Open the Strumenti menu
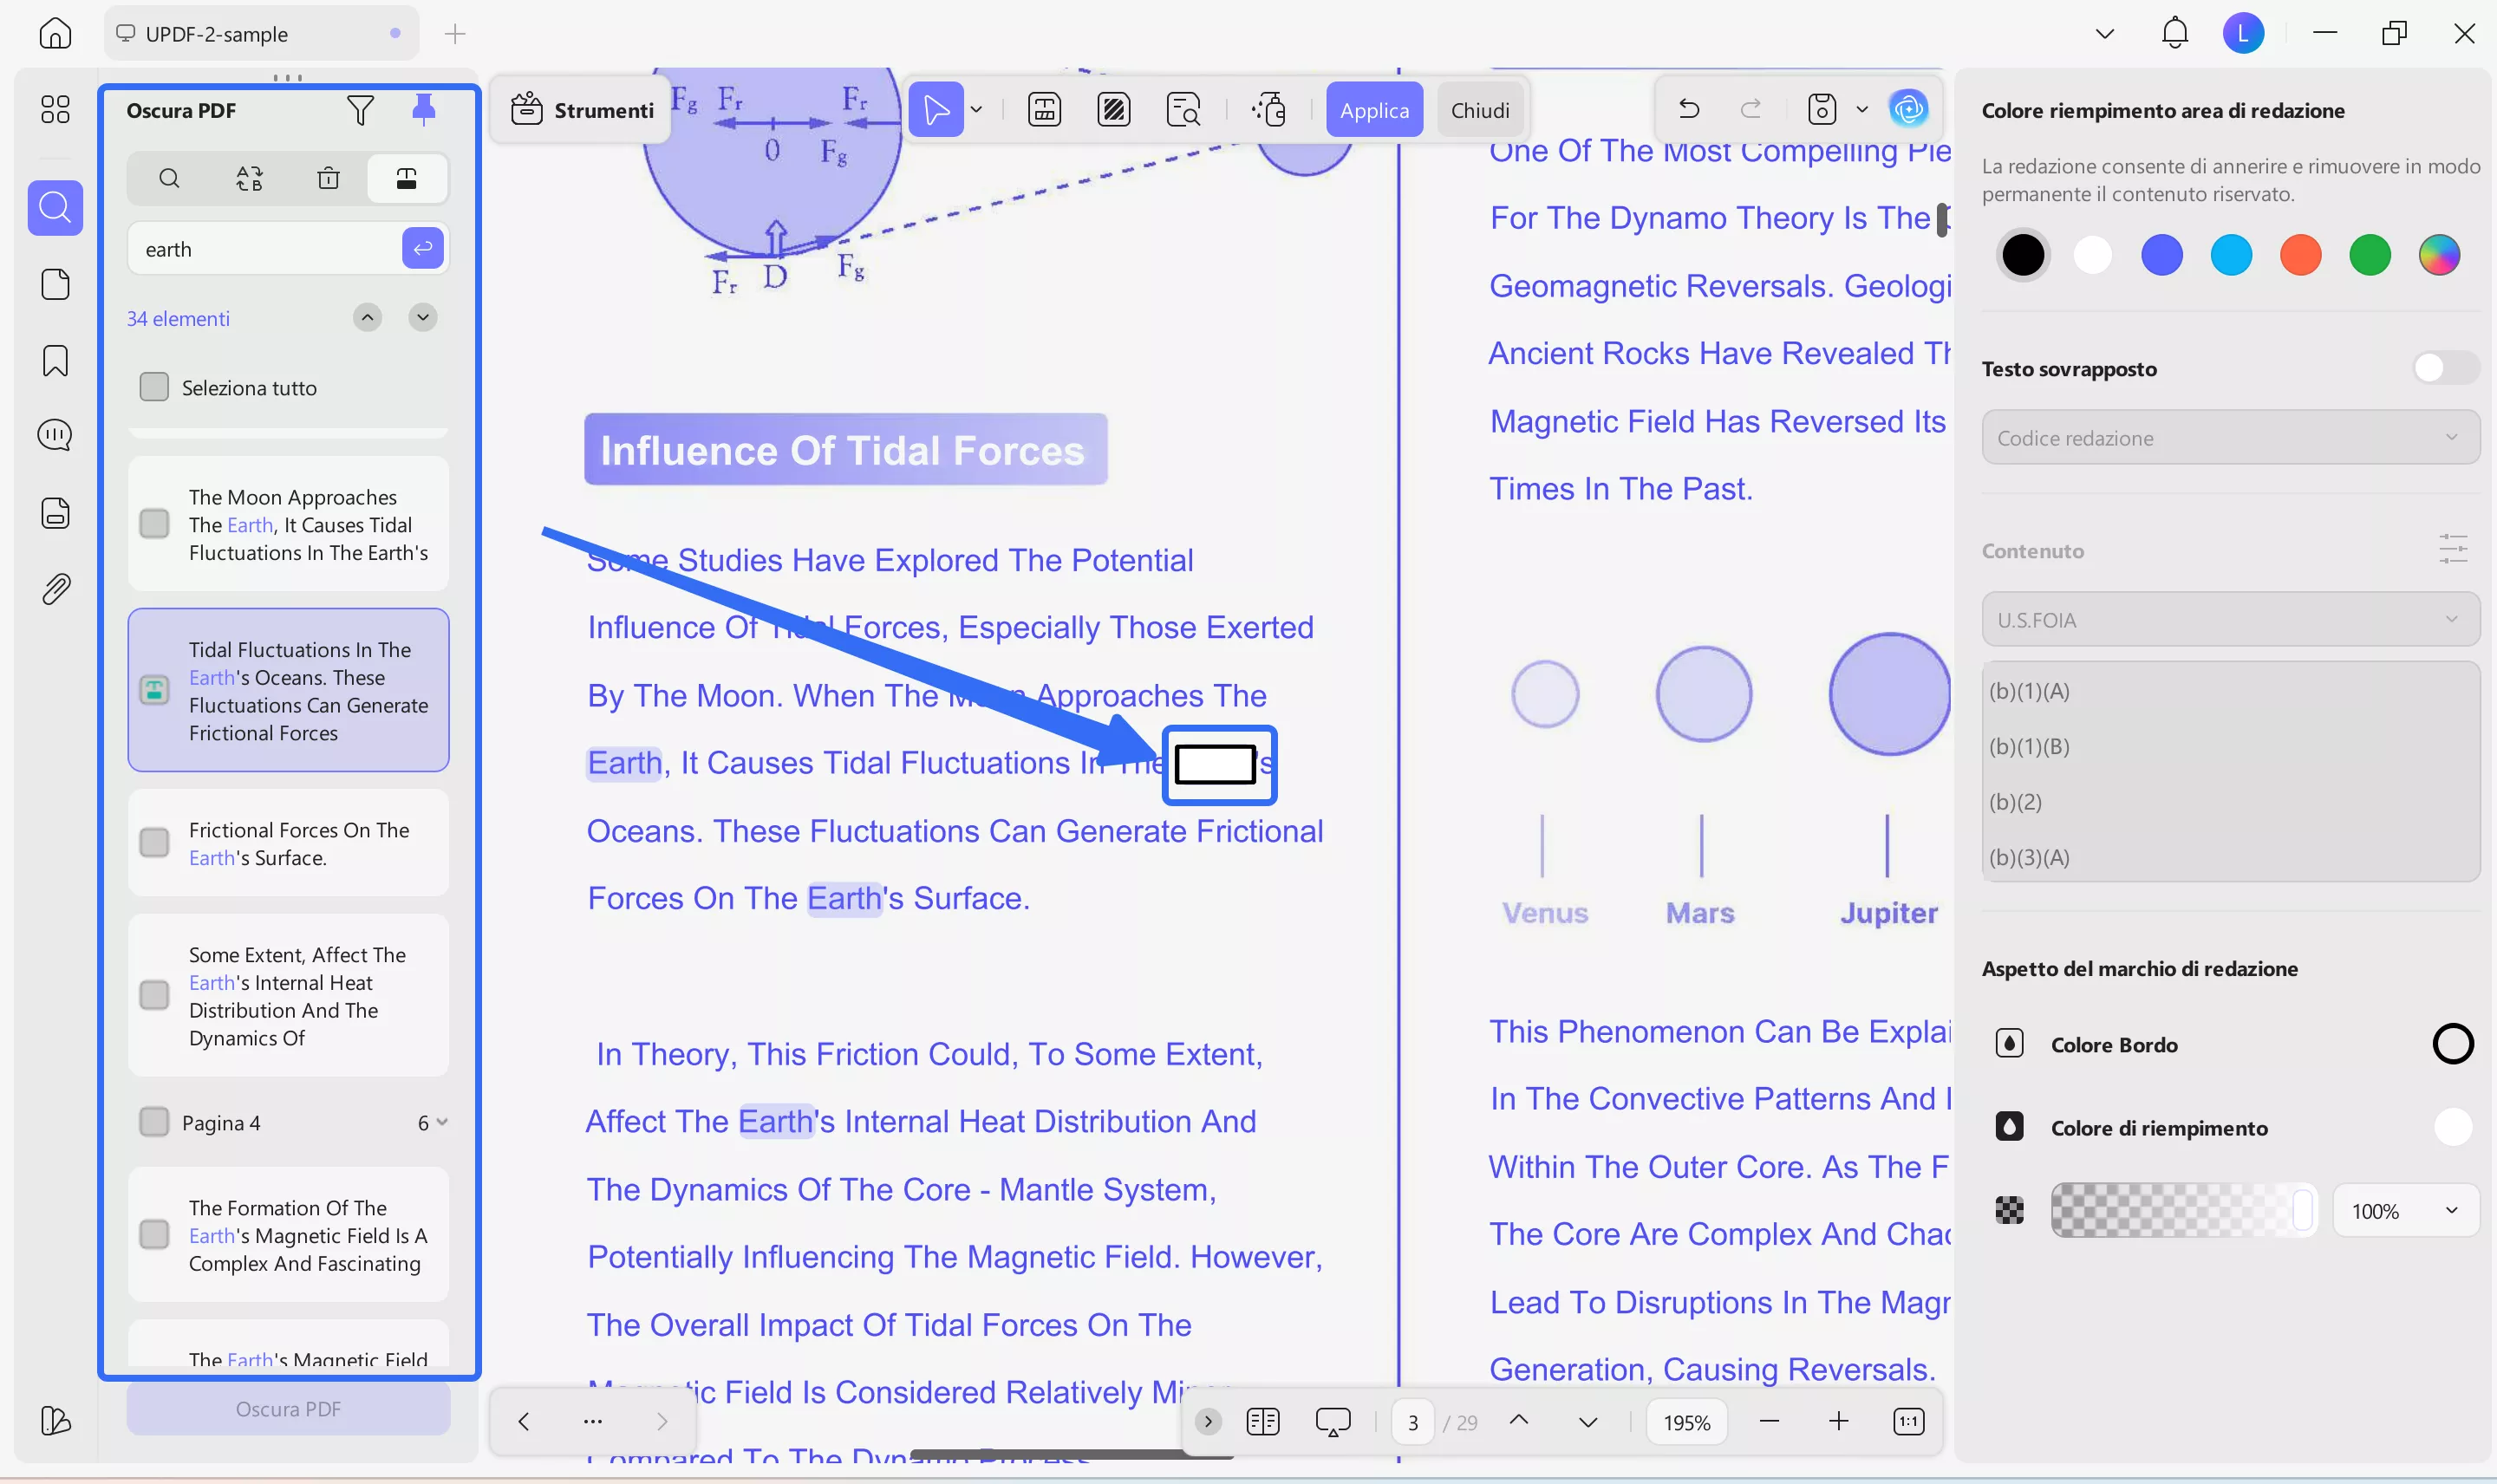The width and height of the screenshot is (2497, 1484). coord(582,109)
